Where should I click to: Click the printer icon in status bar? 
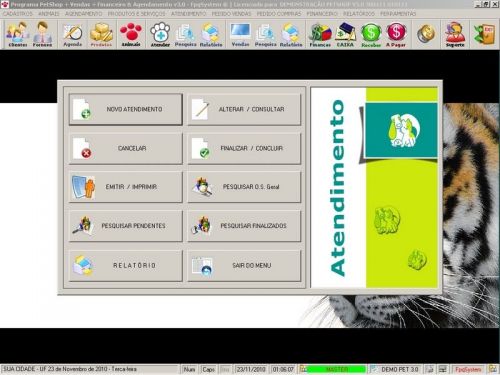[x=430, y=369]
